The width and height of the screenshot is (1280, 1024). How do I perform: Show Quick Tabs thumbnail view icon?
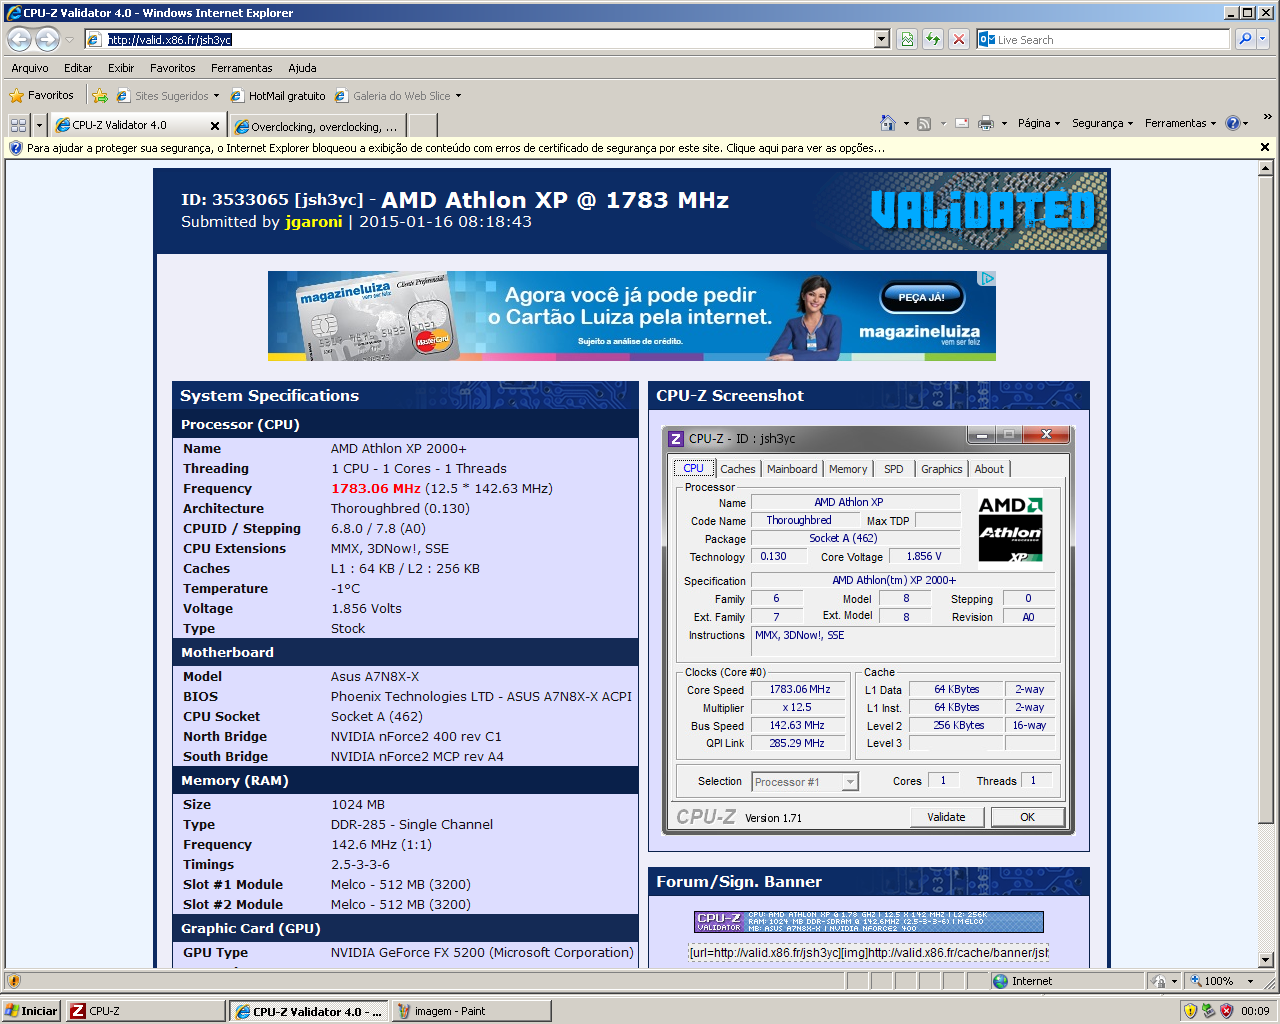point(18,125)
